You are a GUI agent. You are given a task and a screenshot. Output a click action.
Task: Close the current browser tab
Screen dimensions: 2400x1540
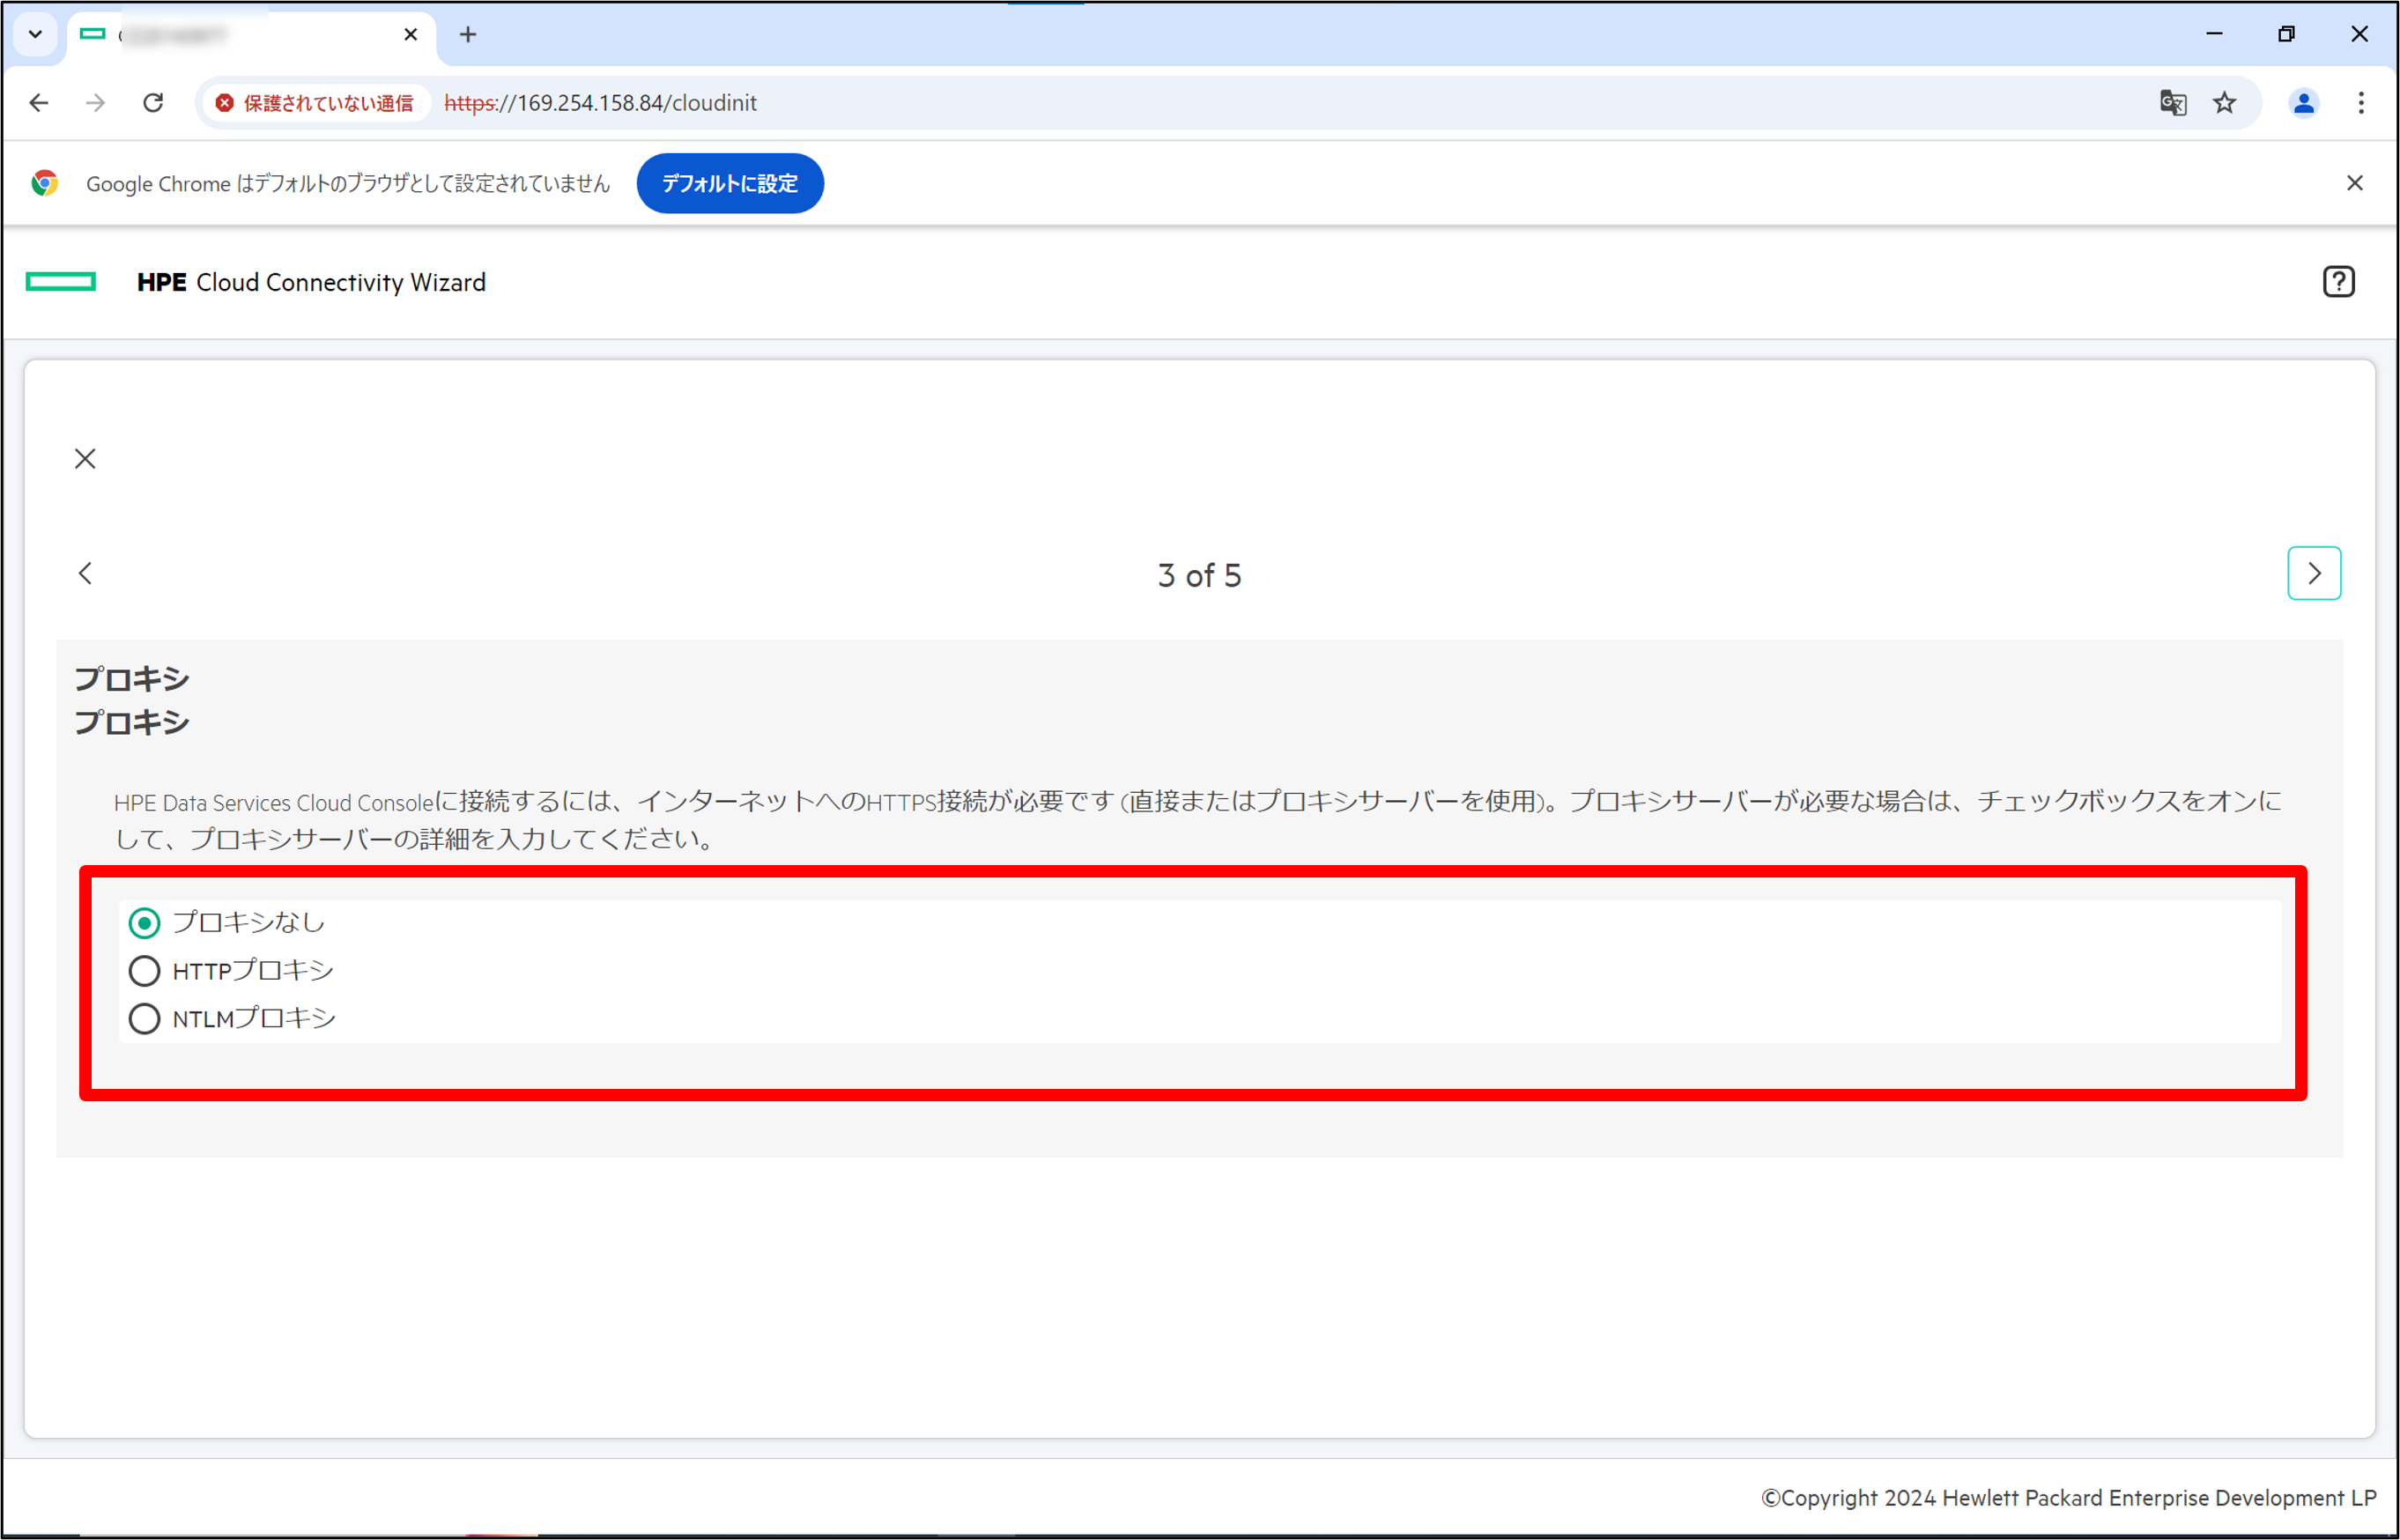coord(411,34)
